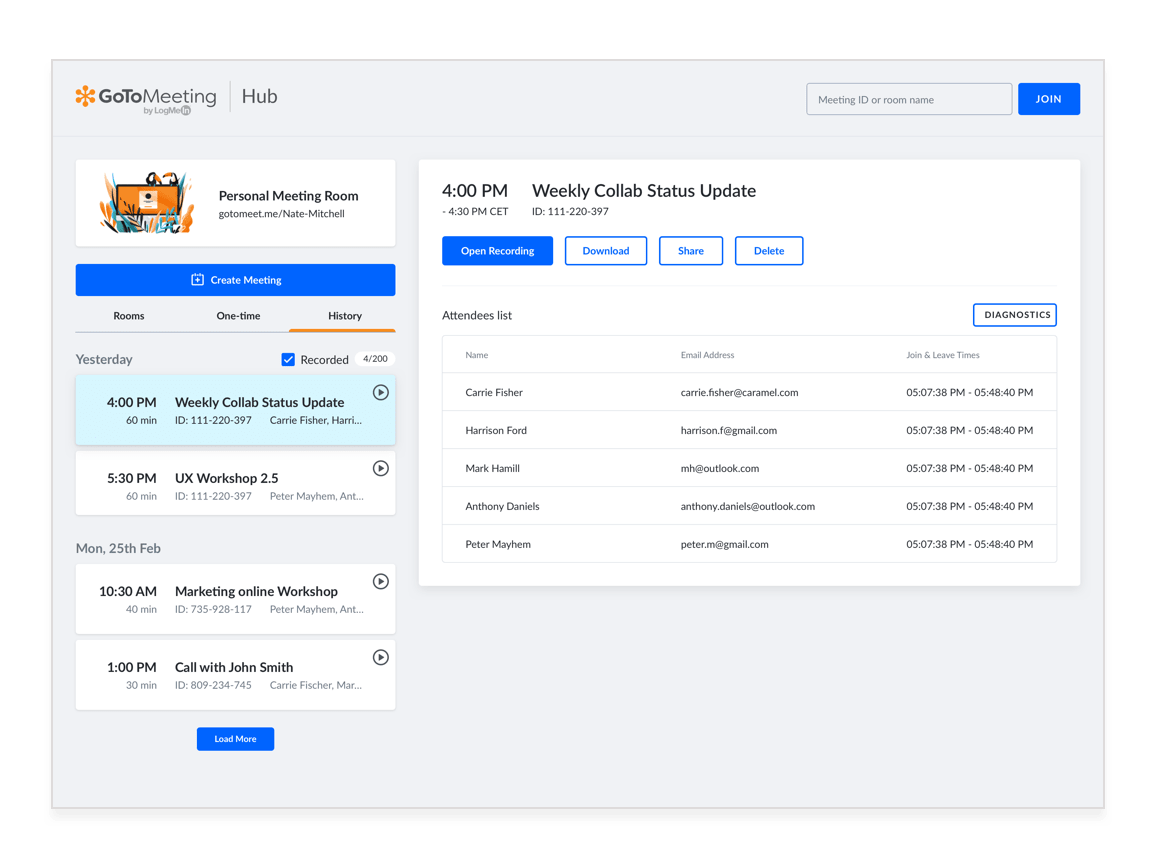Download the meeting recording
Viewport: 1154px width, 868px height.
pos(606,250)
